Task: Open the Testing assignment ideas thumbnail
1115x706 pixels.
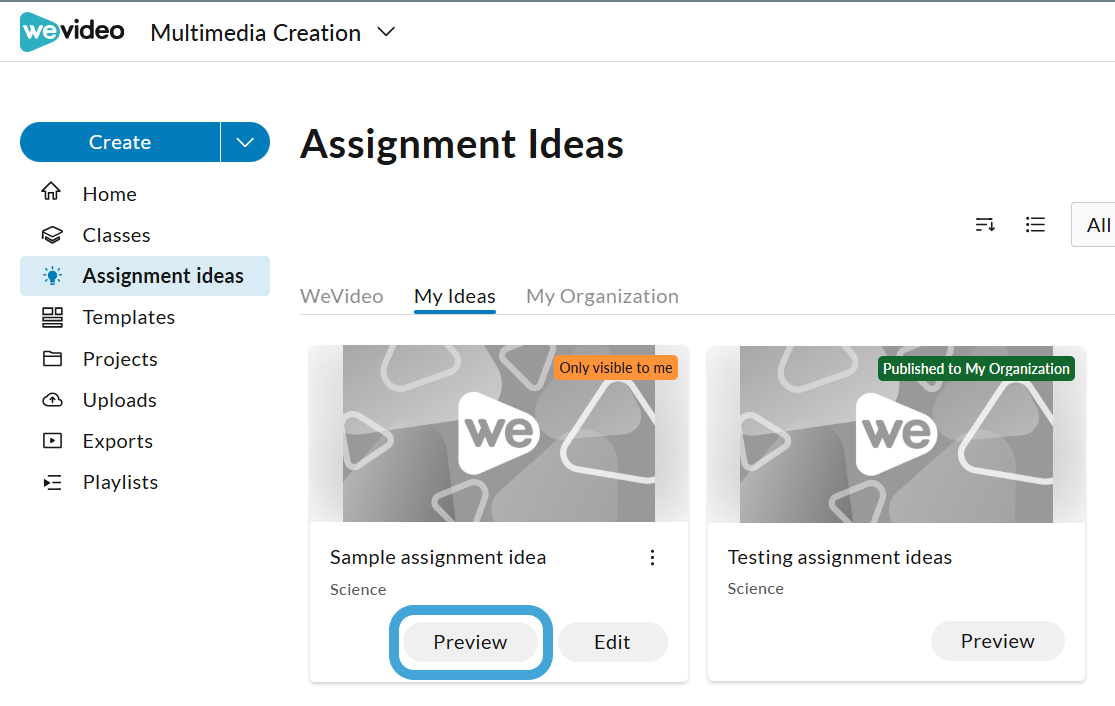Action: point(896,434)
